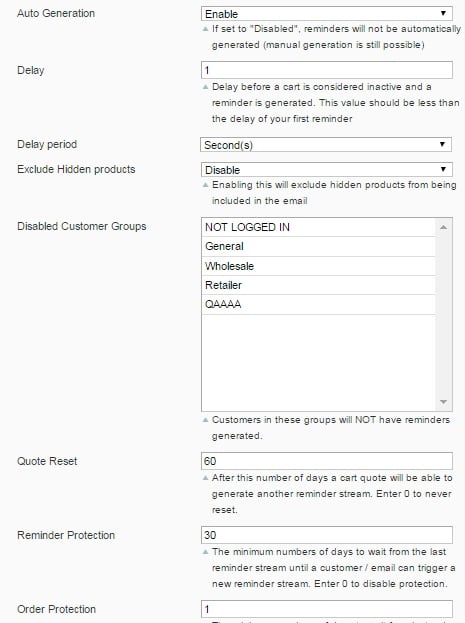Select Wholesale in Disabled Customer Groups
Viewport: 465px width, 623px height.
coord(318,266)
